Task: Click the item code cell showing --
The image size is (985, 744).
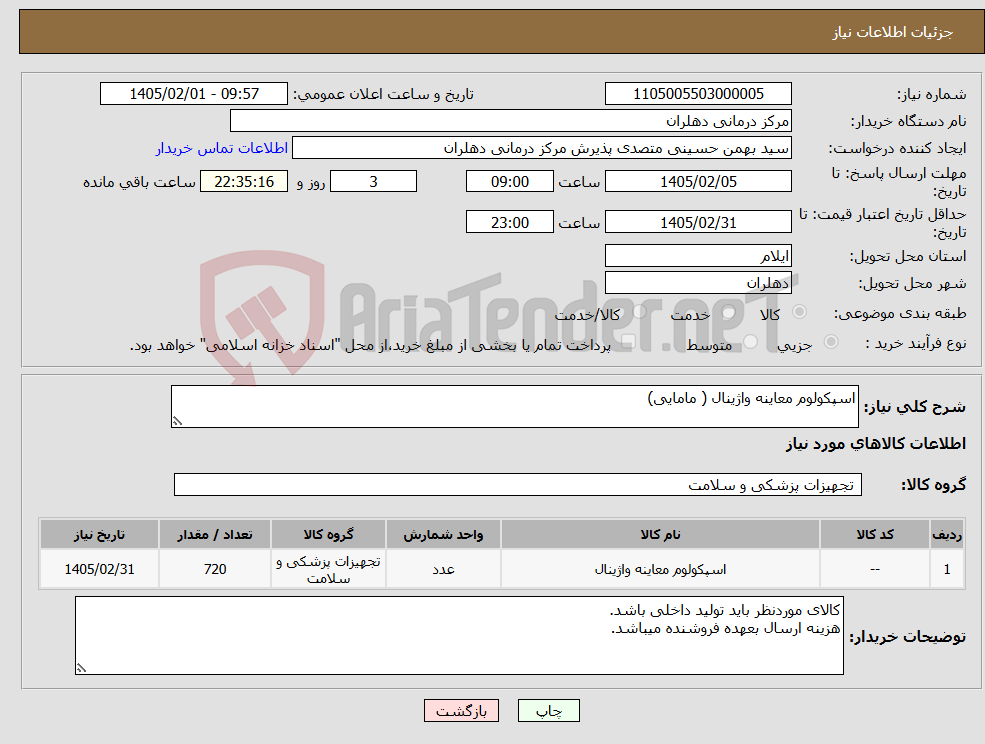Action: [874, 569]
